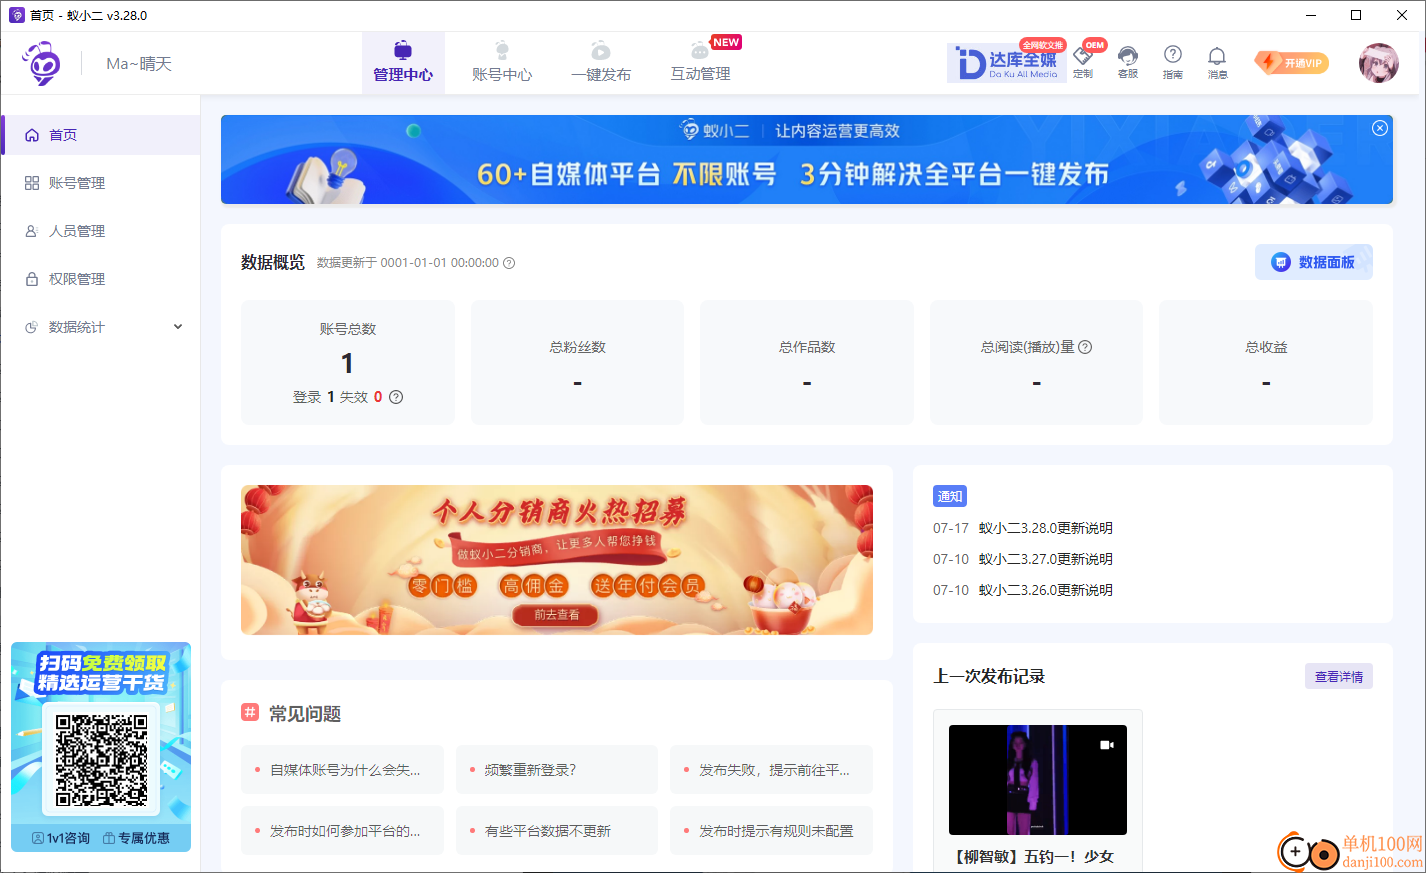Open FAQ 频繁重新登录?
The image size is (1426, 873).
click(x=557, y=770)
